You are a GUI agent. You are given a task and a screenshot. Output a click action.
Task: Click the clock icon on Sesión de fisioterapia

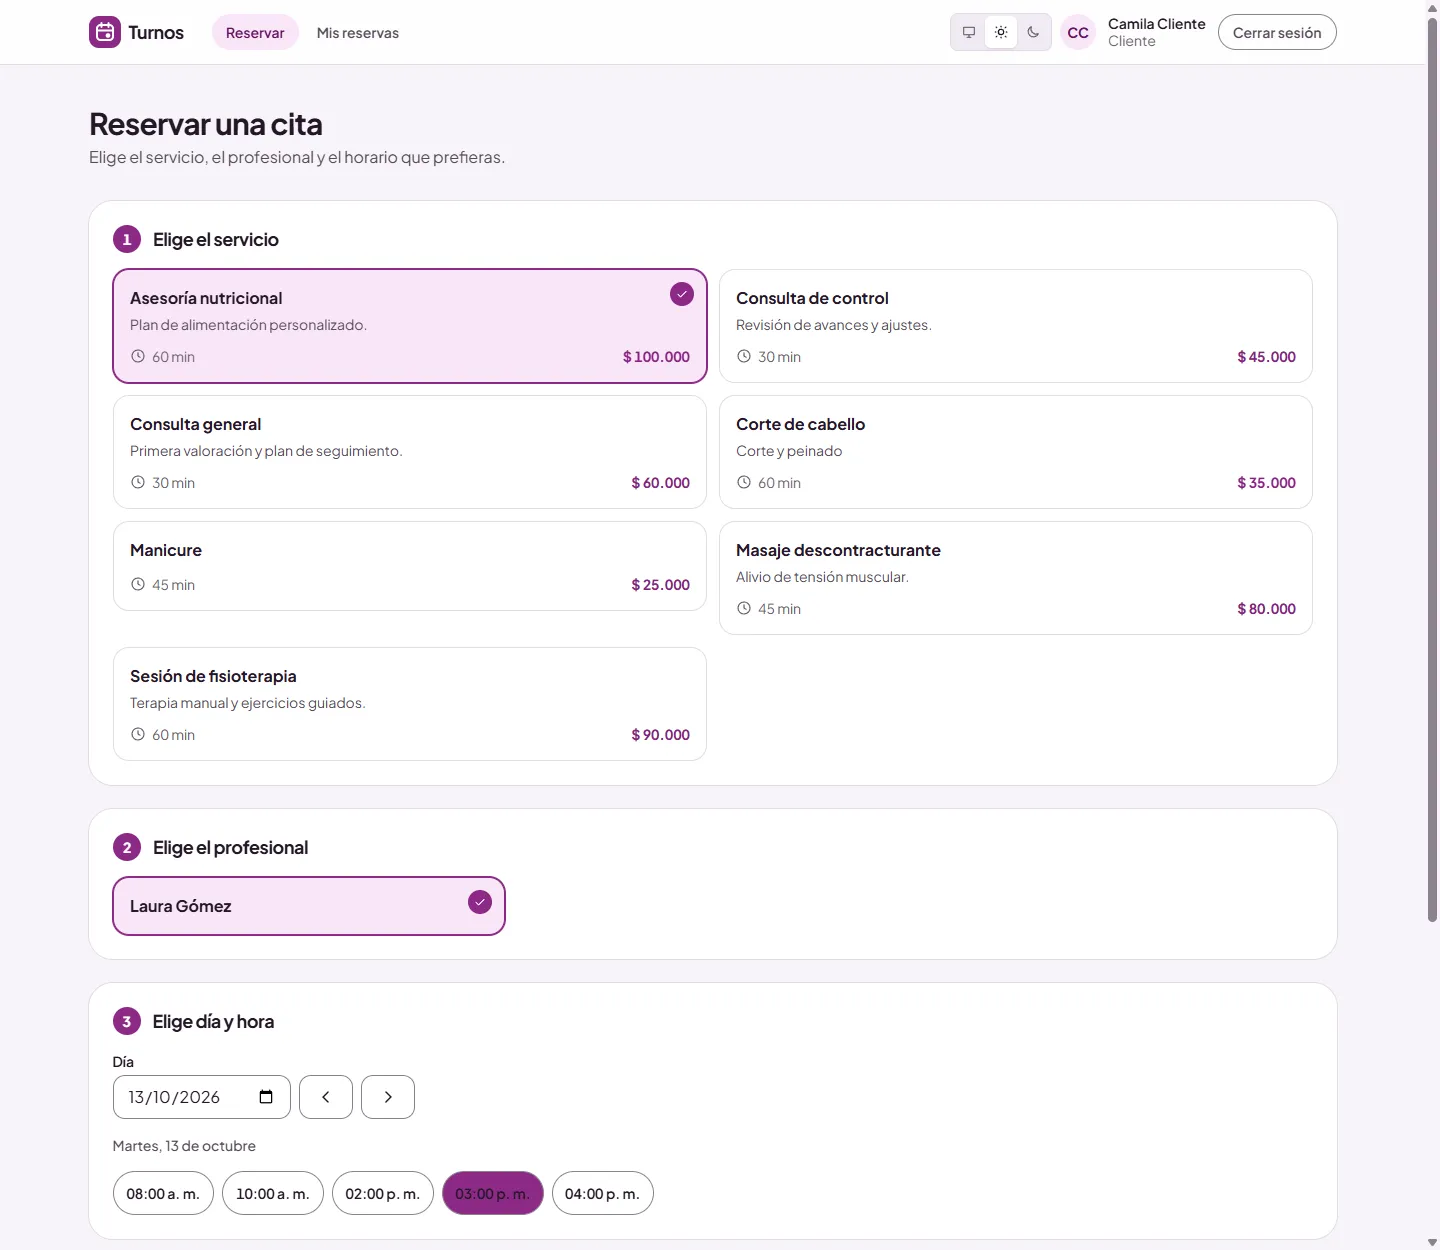coord(138,734)
